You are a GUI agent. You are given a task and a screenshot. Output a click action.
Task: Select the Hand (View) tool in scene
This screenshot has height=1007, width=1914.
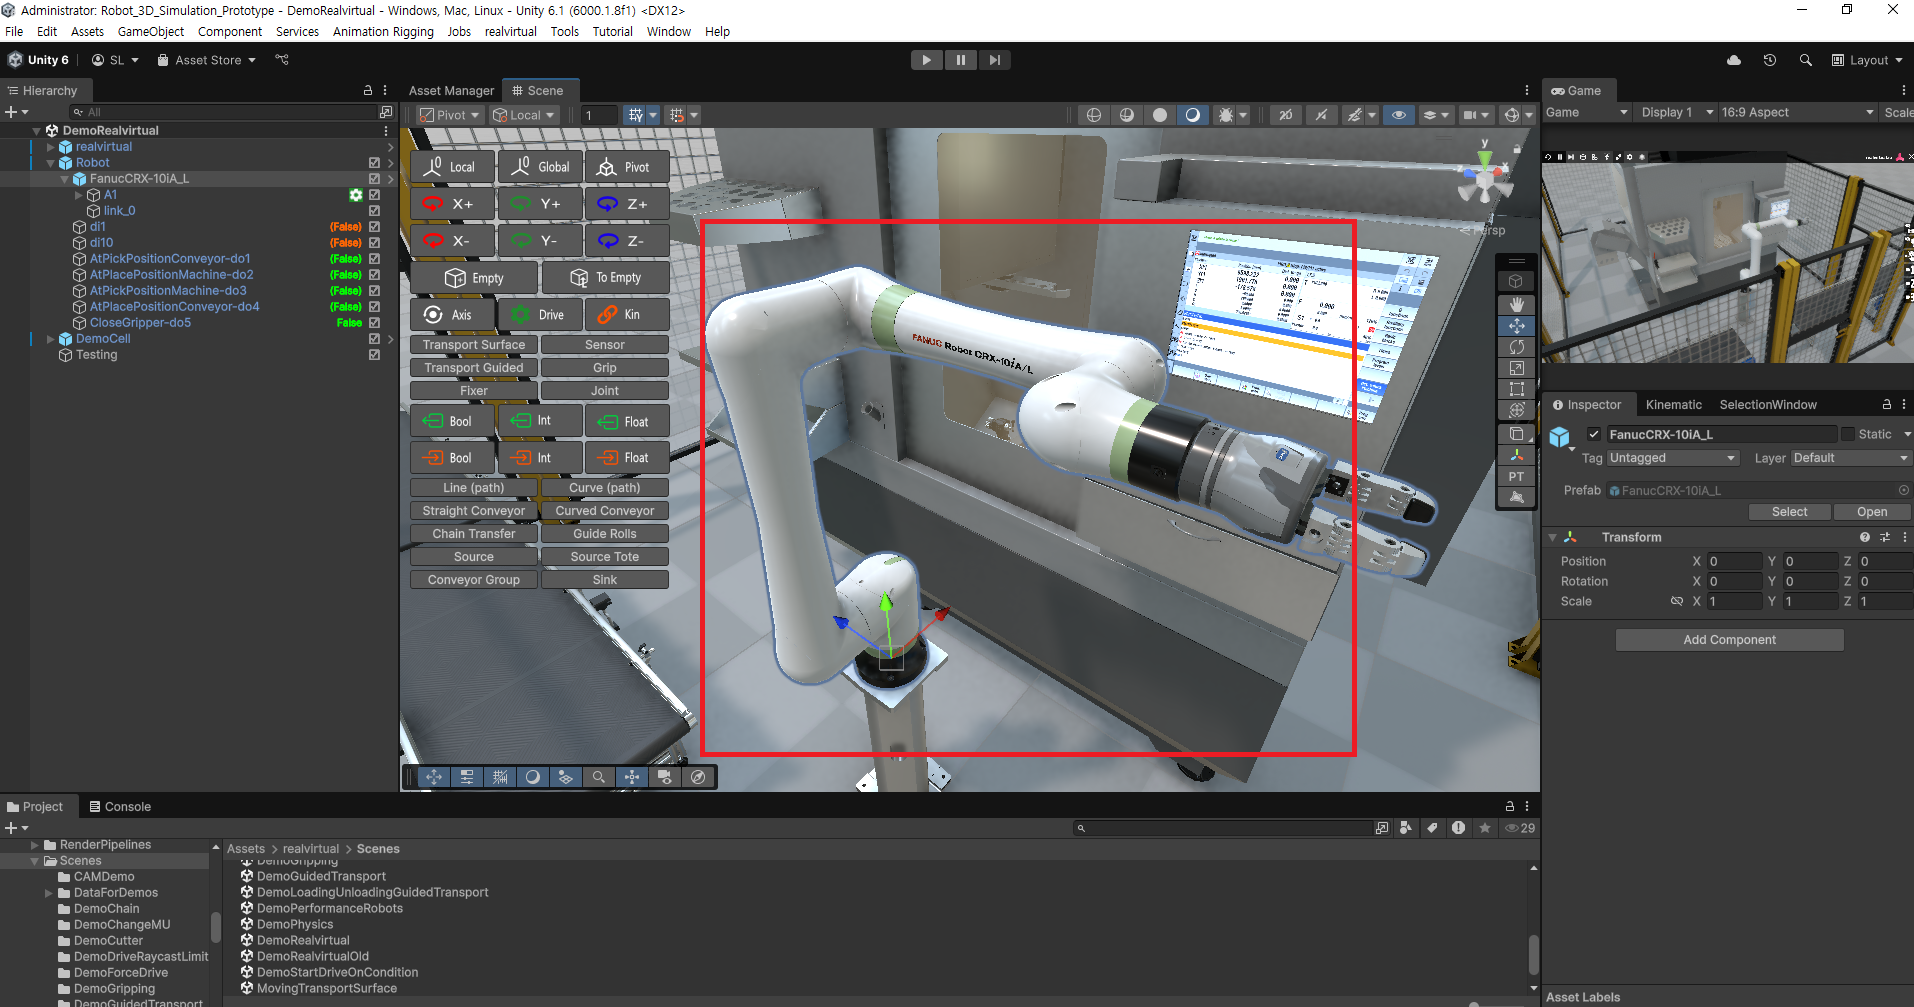1516,304
